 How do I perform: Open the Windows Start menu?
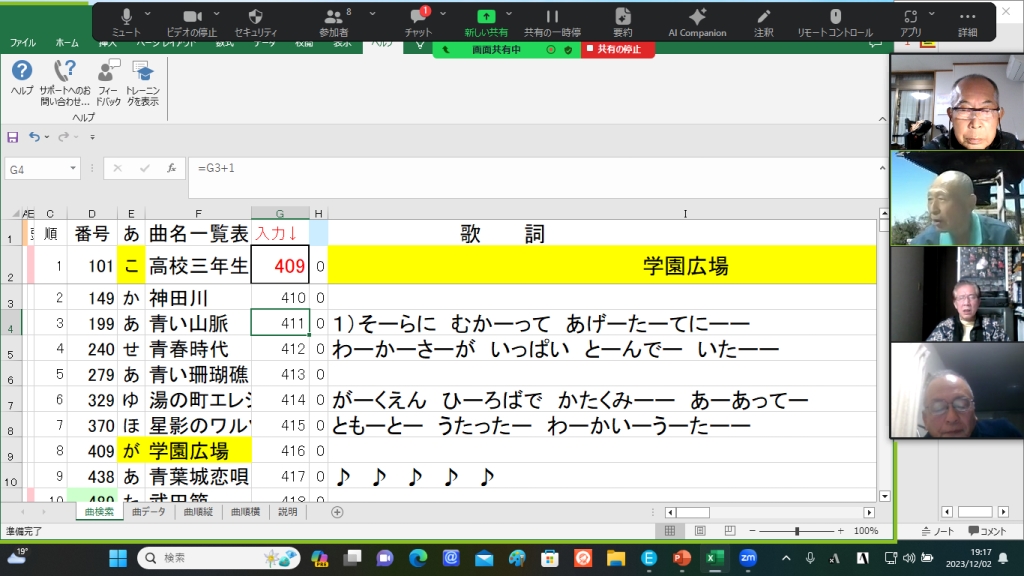point(118,558)
